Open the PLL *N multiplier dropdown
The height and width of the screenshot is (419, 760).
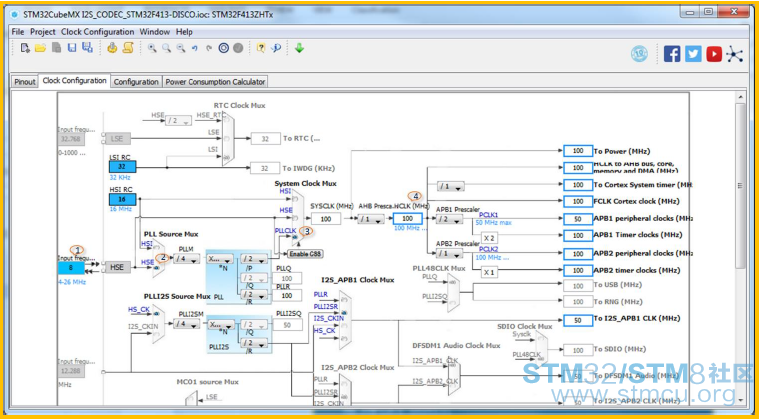pos(220,259)
